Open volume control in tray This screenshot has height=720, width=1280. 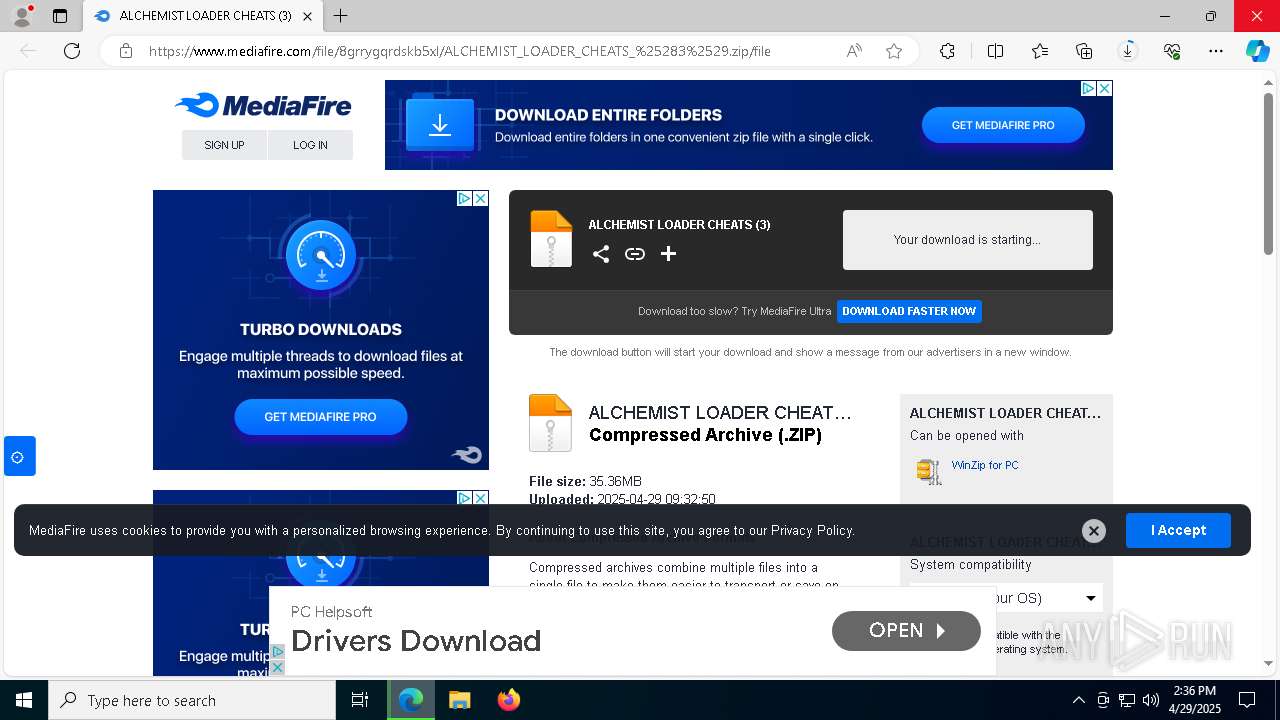(x=1151, y=700)
